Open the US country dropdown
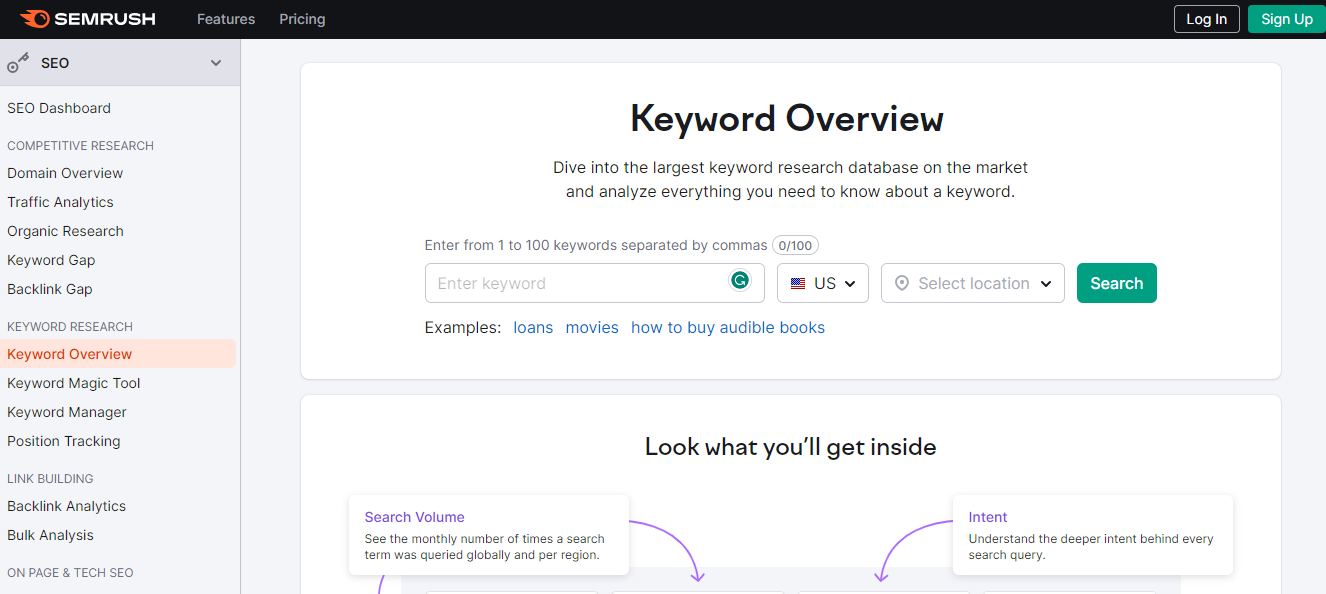 point(822,283)
